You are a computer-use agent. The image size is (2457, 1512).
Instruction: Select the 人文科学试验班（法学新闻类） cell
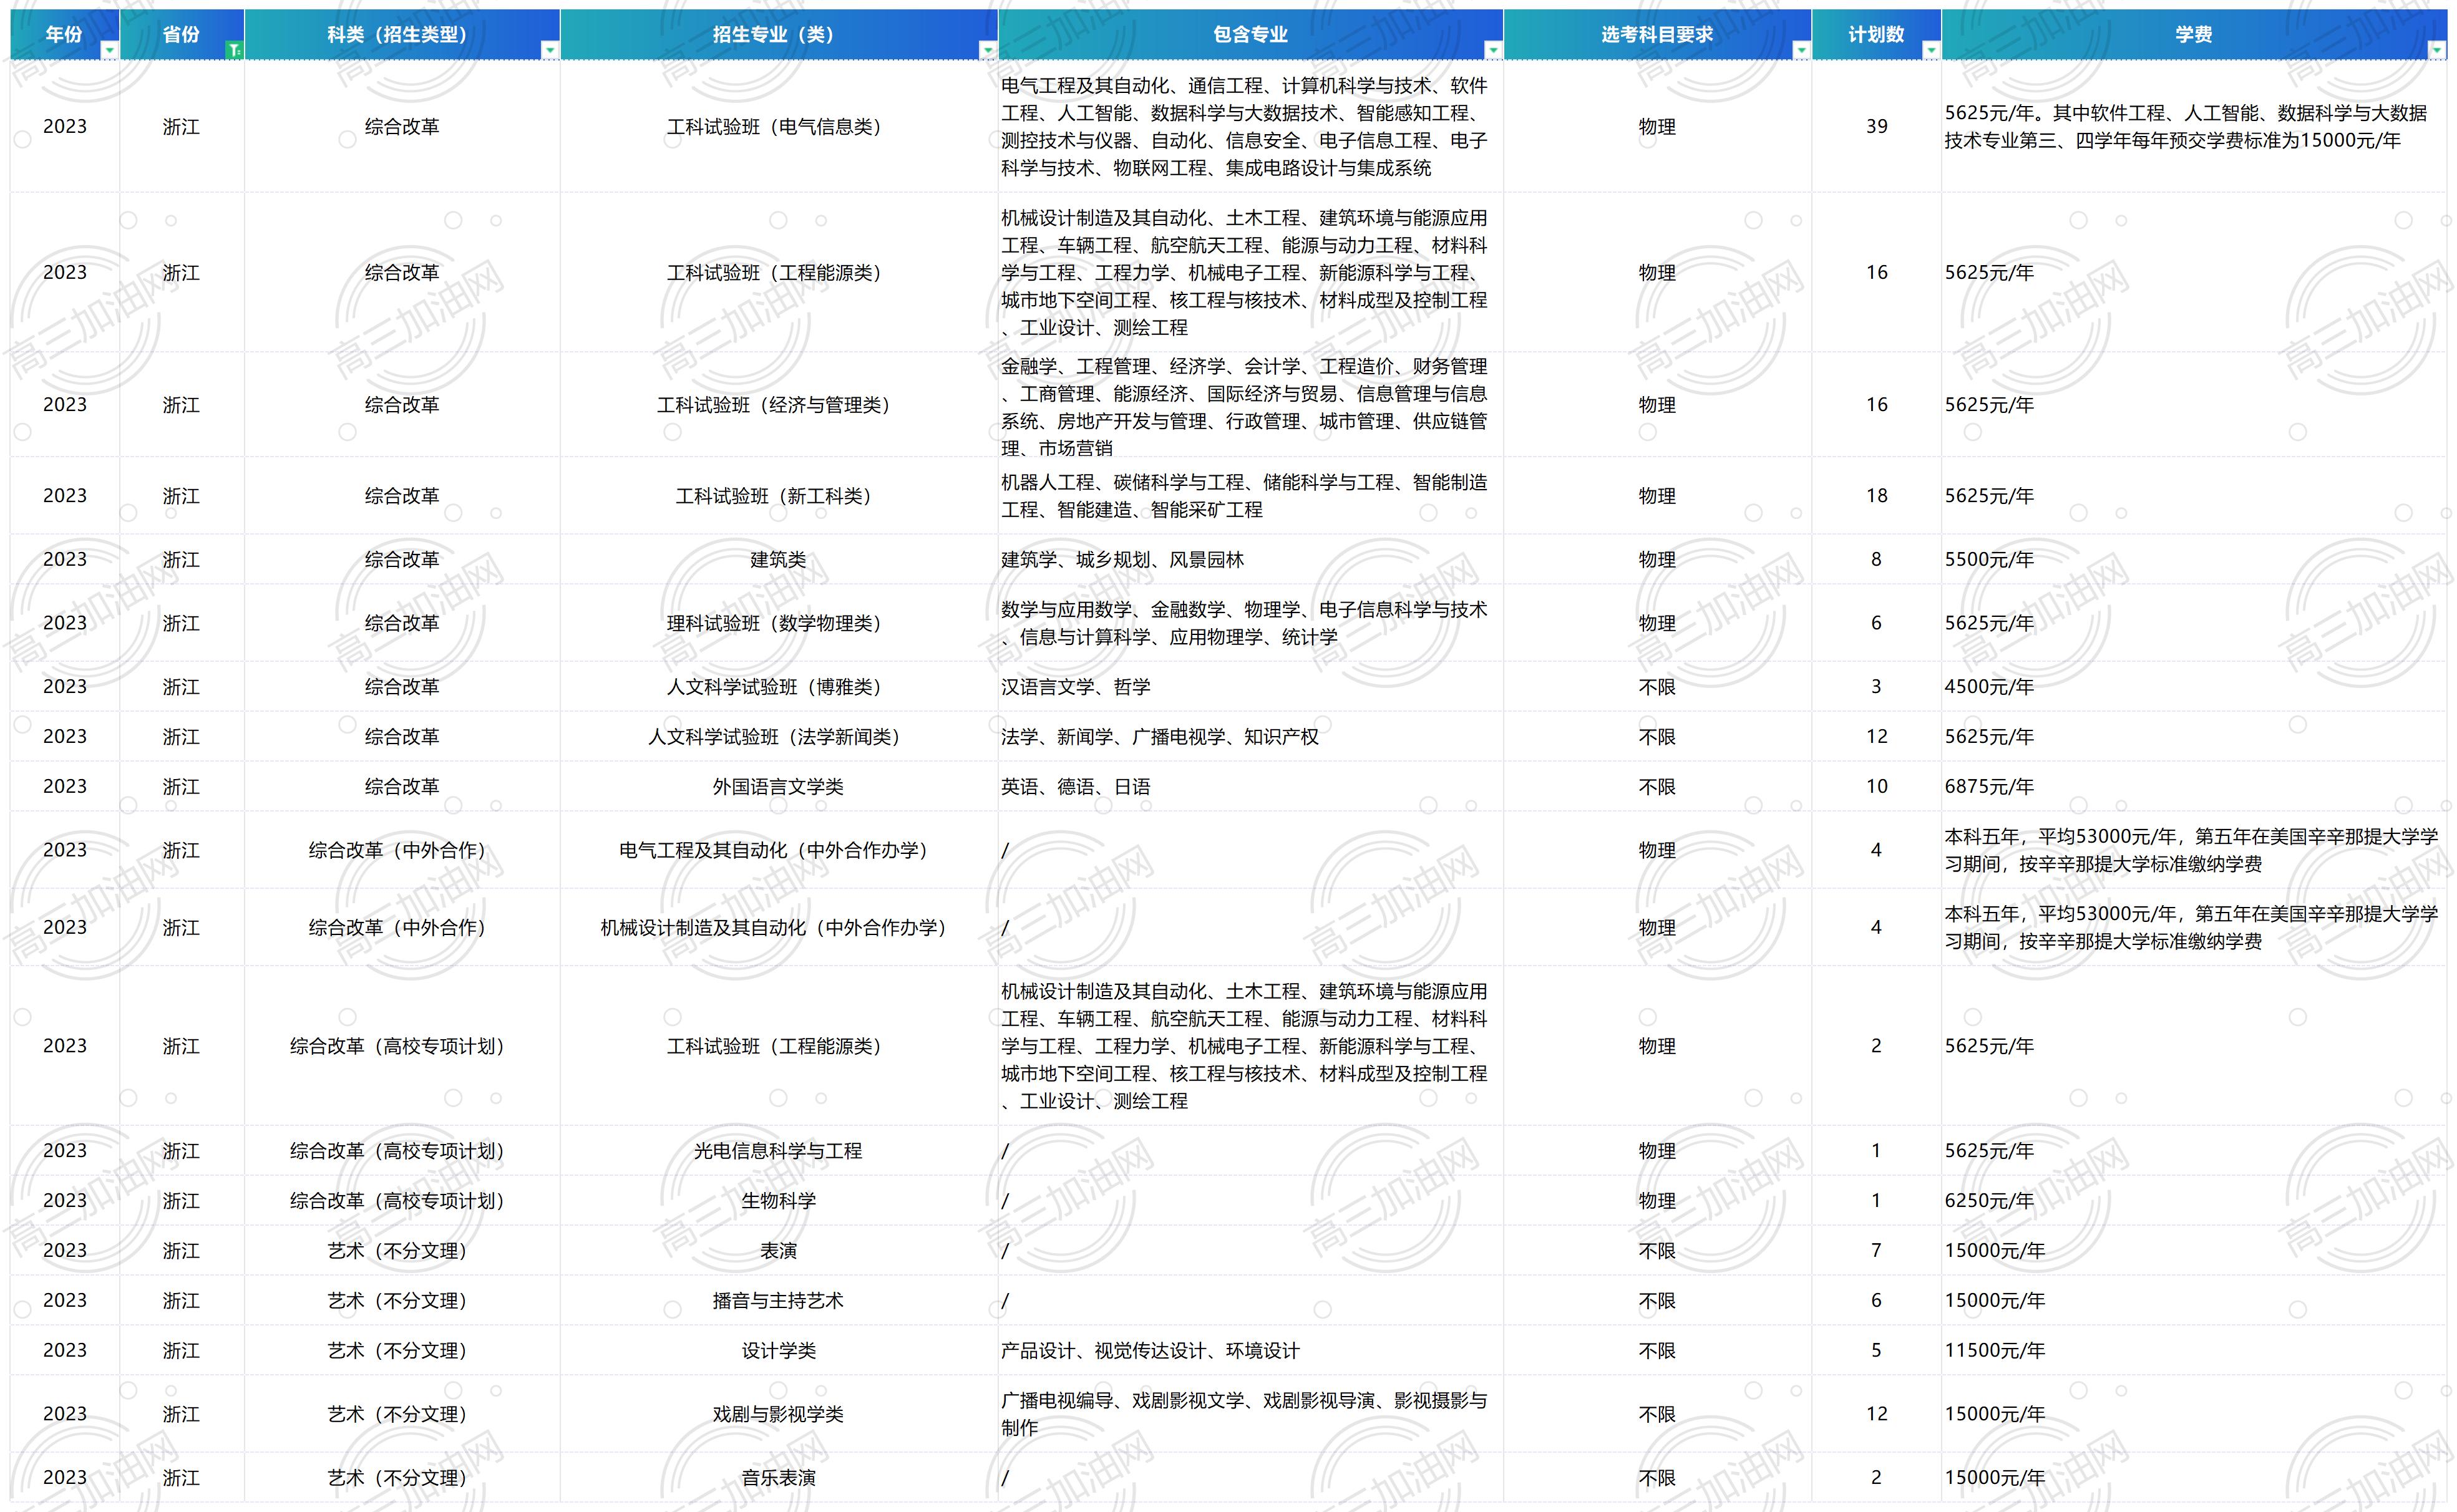(779, 737)
